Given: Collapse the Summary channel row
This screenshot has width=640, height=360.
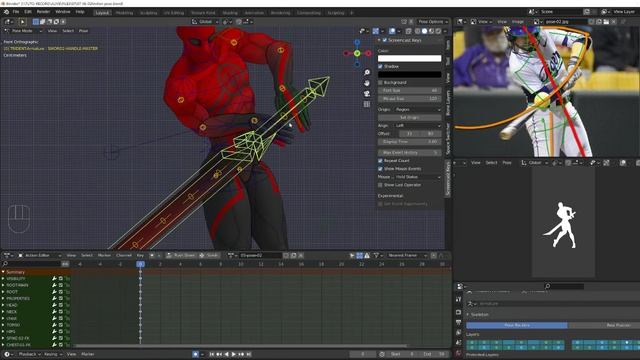Looking at the screenshot, I should [3, 272].
